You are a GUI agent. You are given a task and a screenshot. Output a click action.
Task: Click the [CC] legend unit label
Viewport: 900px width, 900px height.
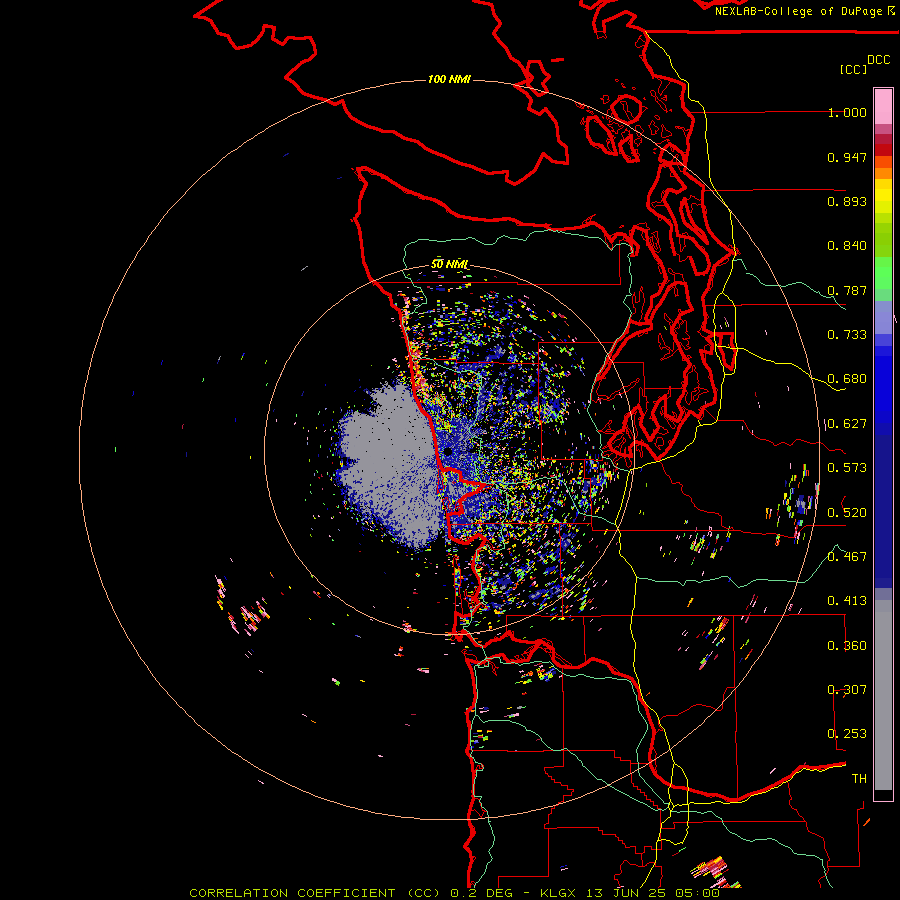click(853, 69)
